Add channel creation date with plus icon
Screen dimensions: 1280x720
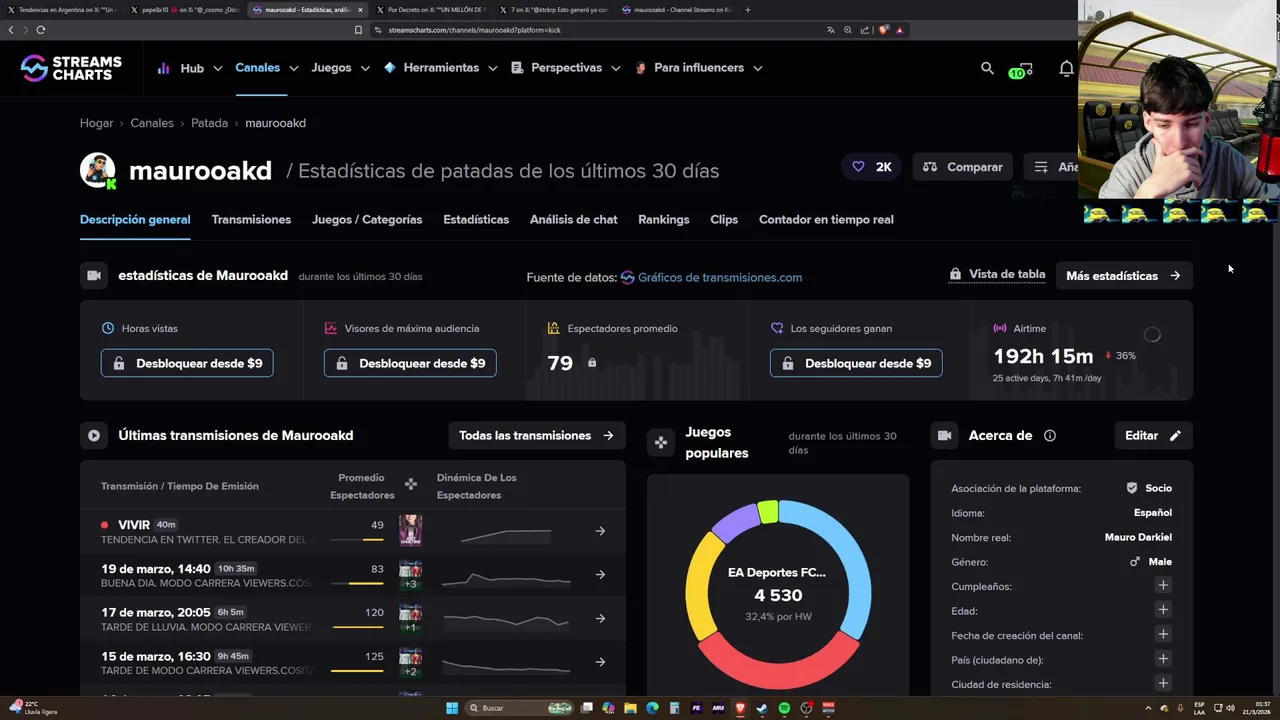click(x=1162, y=634)
